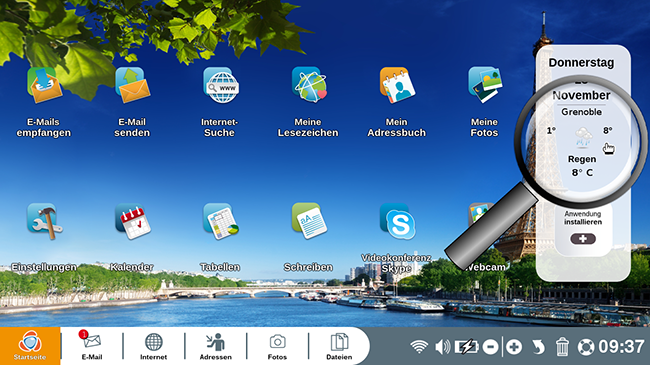Screen dimensions: 650x365
Task: Open the trash bin icon
Action: [x=562, y=347]
